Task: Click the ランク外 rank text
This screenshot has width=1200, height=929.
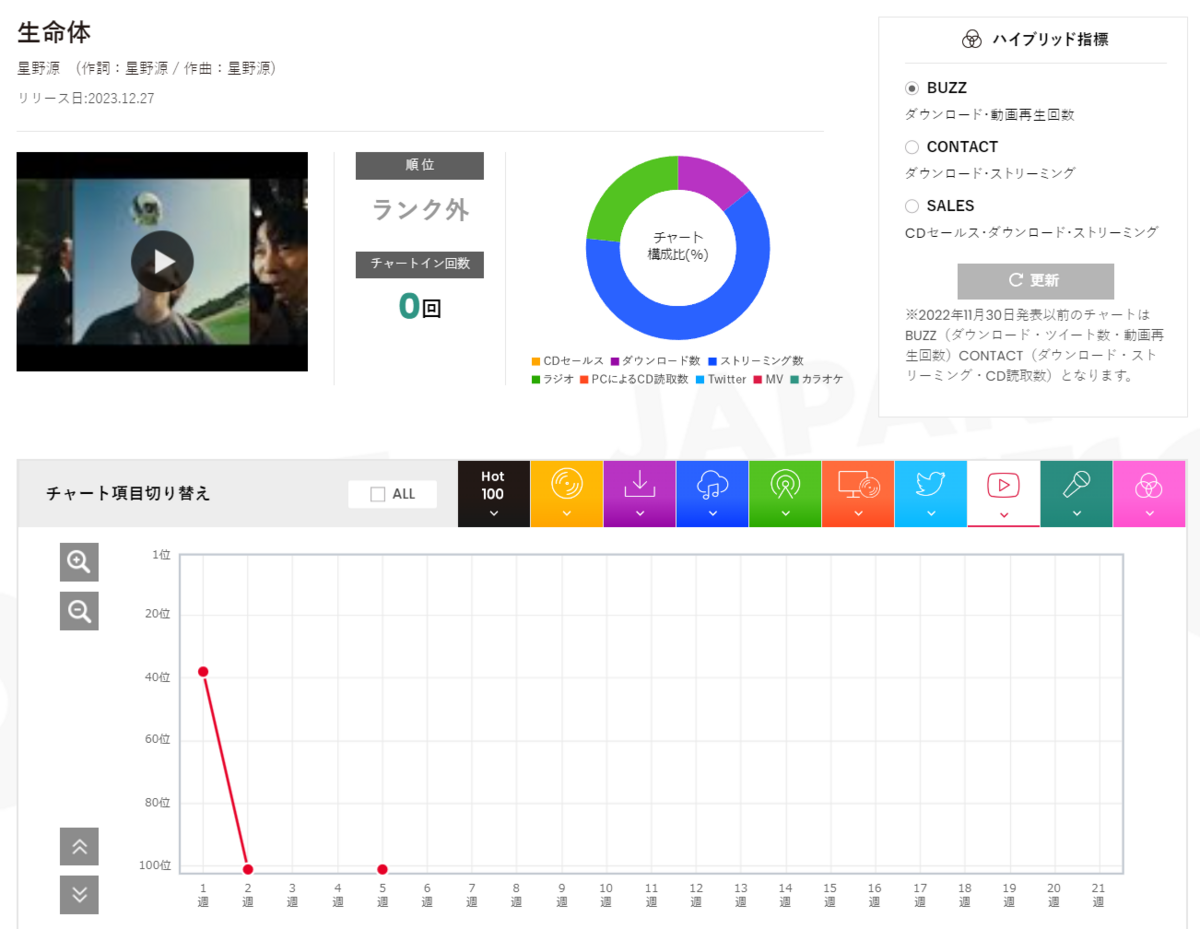Action: coord(420,210)
